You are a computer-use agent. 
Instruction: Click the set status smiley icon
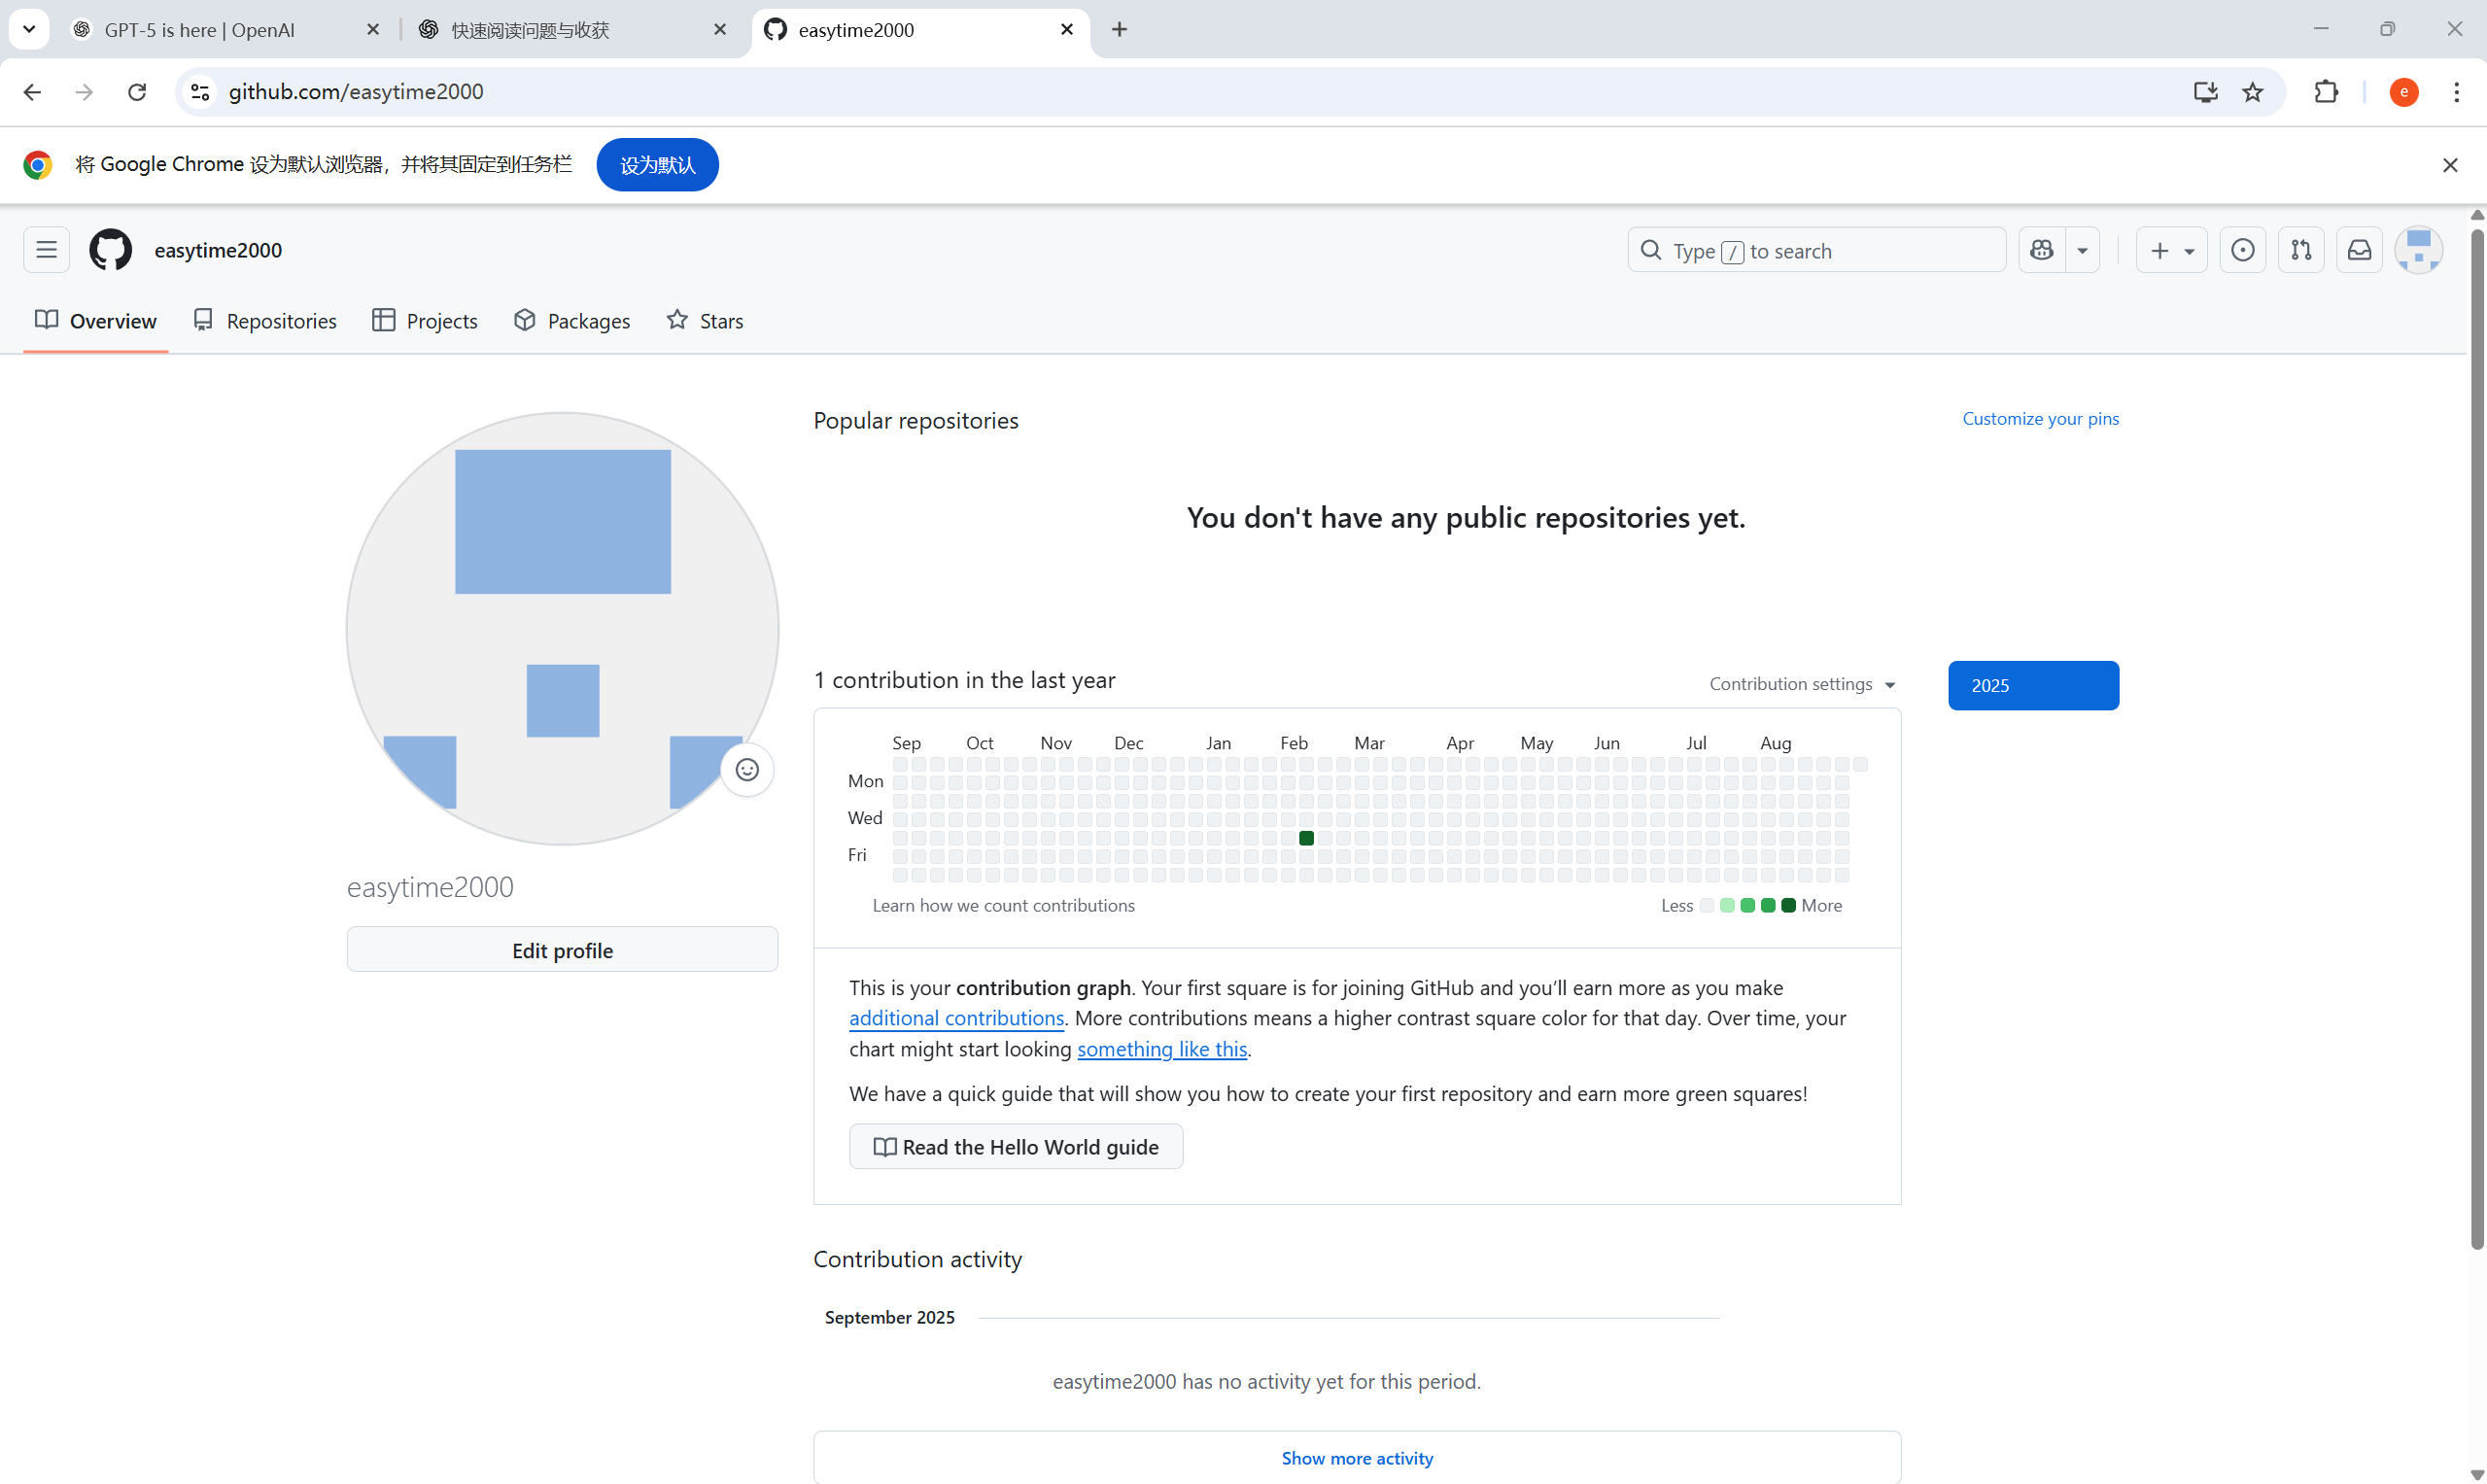[747, 770]
